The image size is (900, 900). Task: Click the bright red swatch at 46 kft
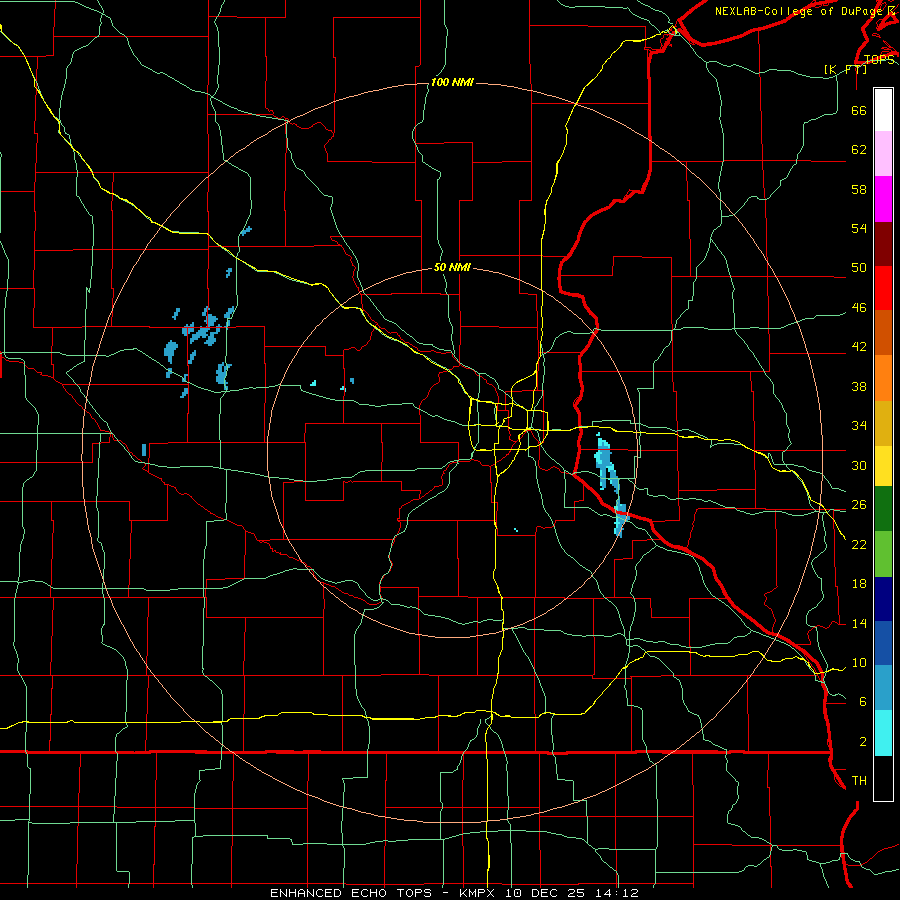pos(883,288)
